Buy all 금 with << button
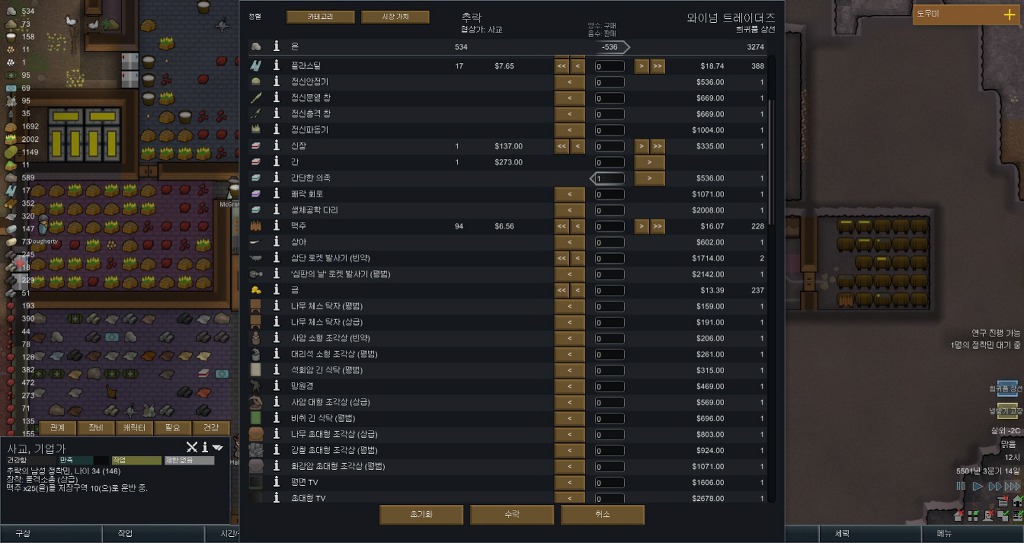 tap(562, 290)
